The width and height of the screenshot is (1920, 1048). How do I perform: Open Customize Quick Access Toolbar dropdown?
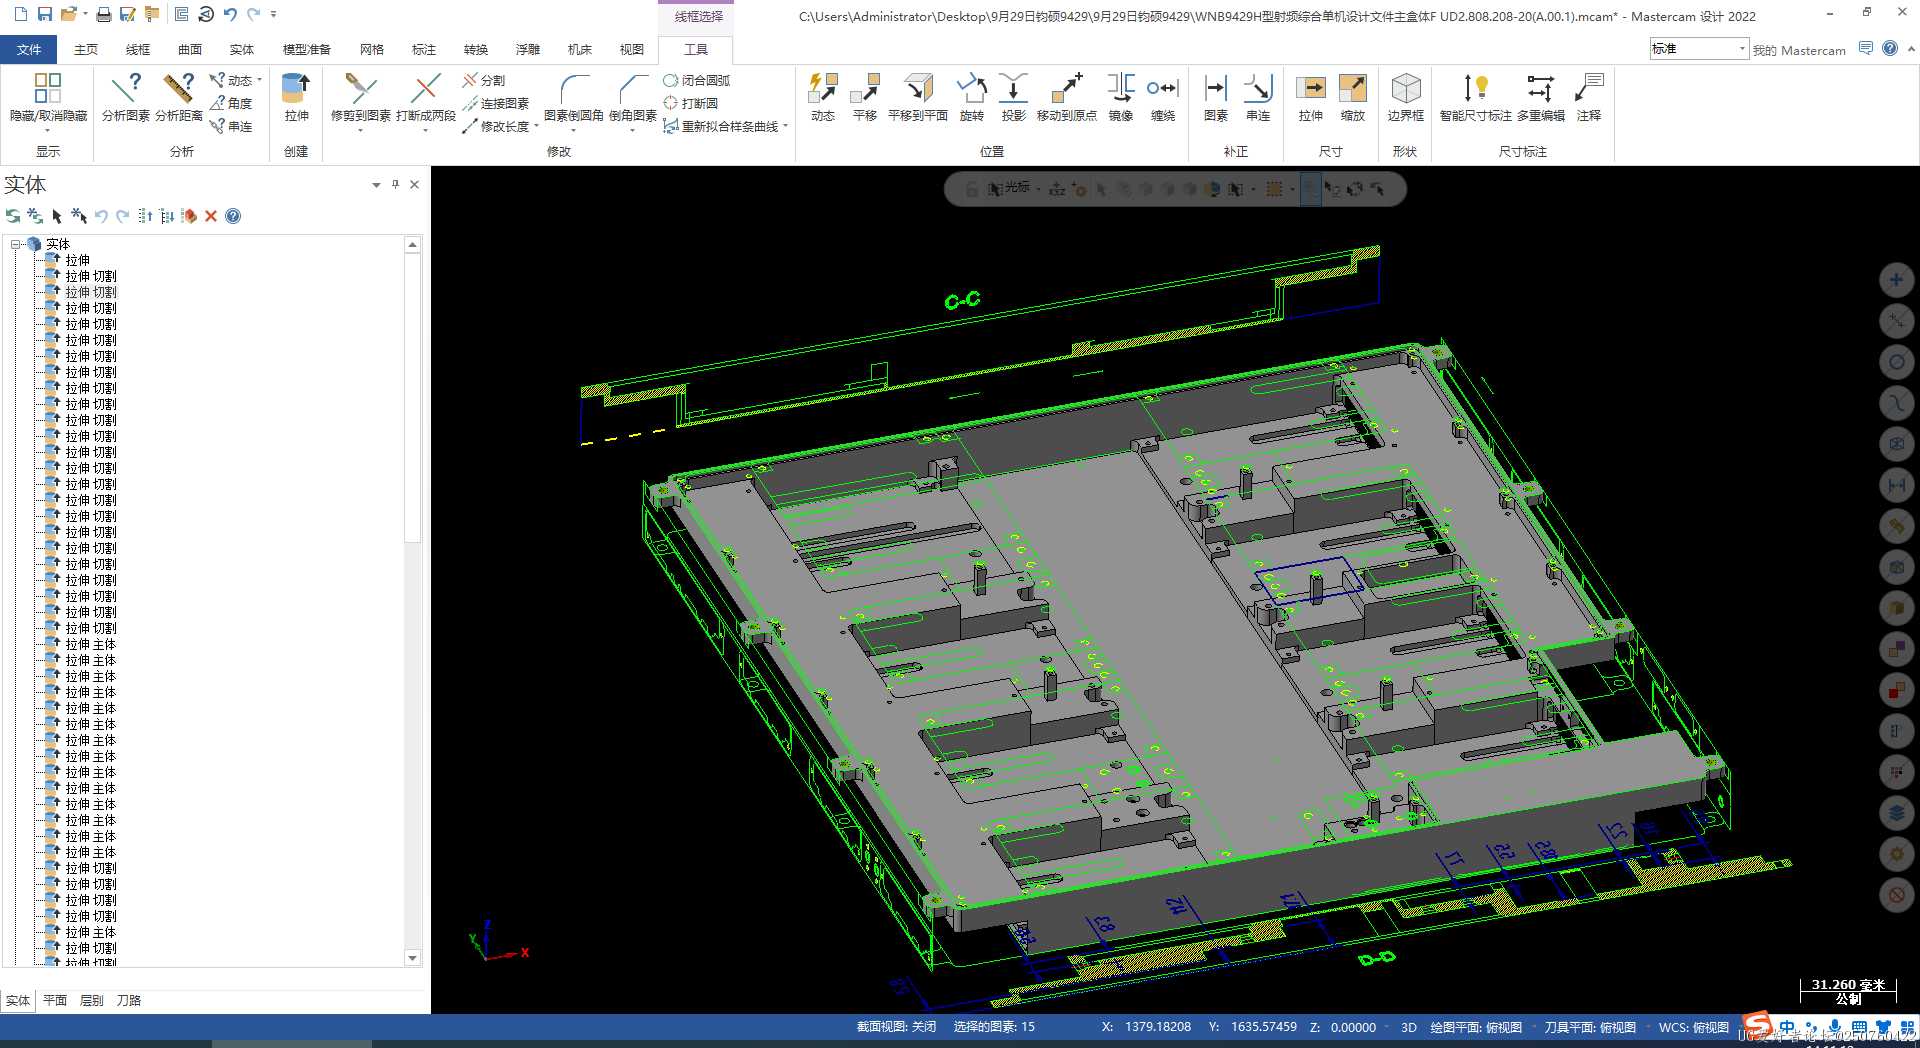coord(273,14)
